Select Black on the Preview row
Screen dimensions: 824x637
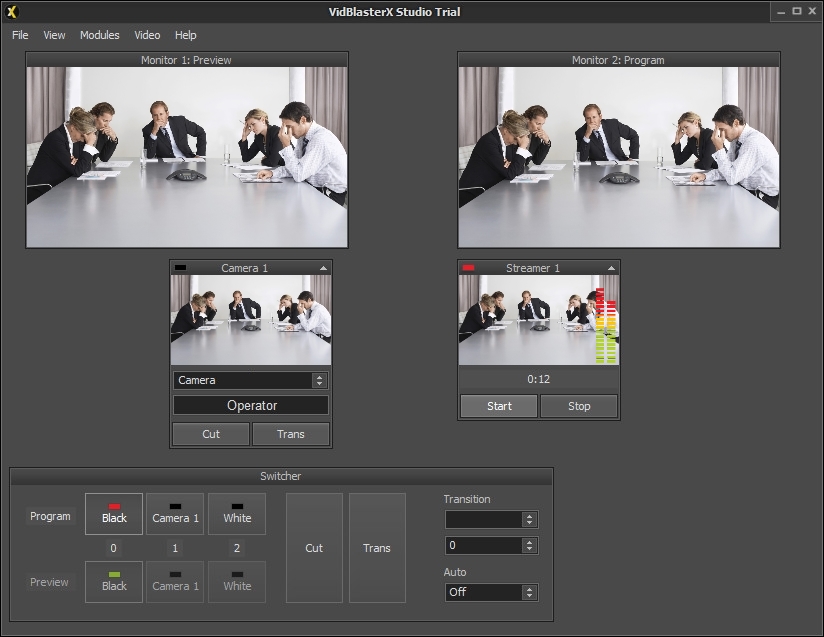coord(114,581)
